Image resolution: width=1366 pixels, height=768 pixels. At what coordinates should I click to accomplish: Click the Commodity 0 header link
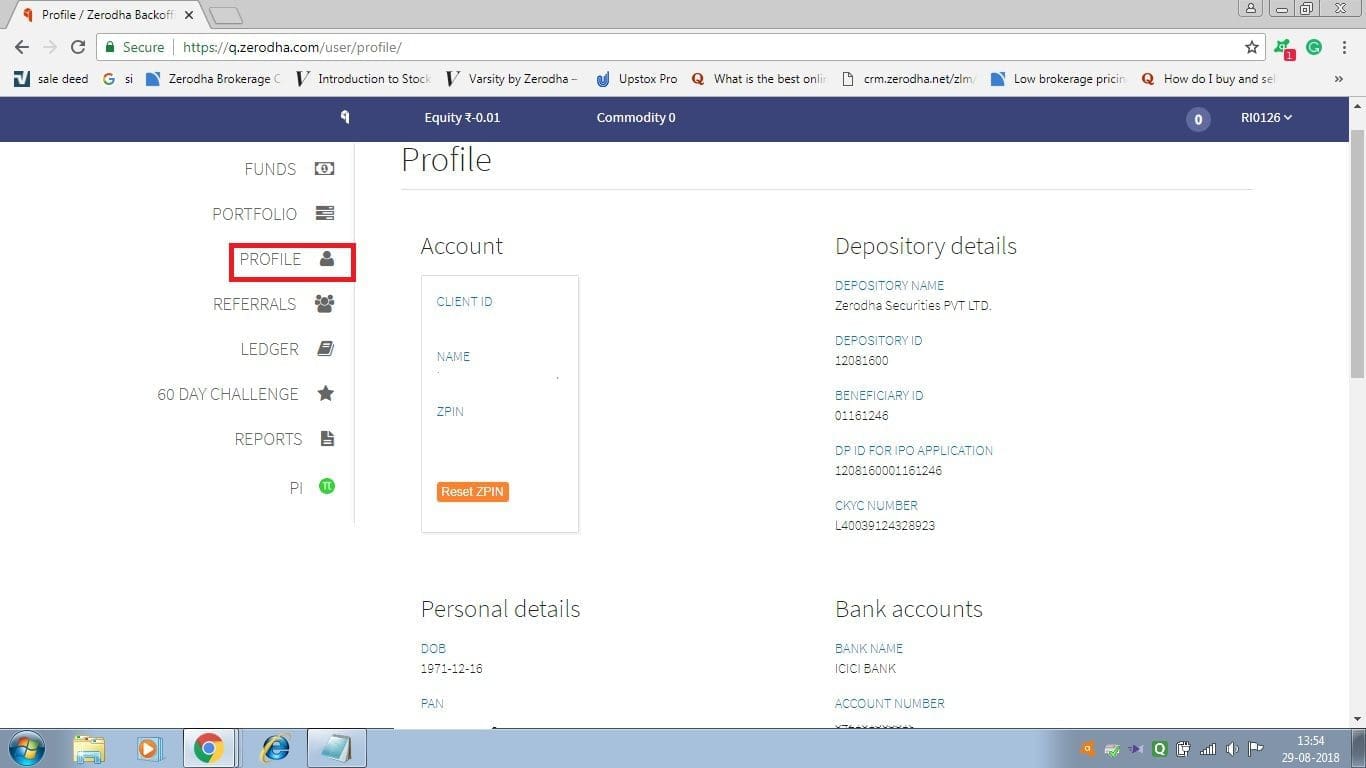[636, 118]
